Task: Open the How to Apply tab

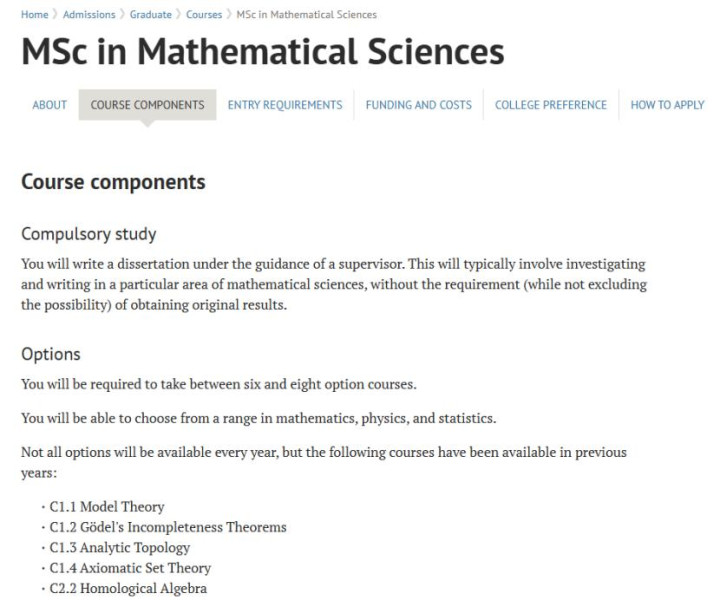Action: (667, 105)
